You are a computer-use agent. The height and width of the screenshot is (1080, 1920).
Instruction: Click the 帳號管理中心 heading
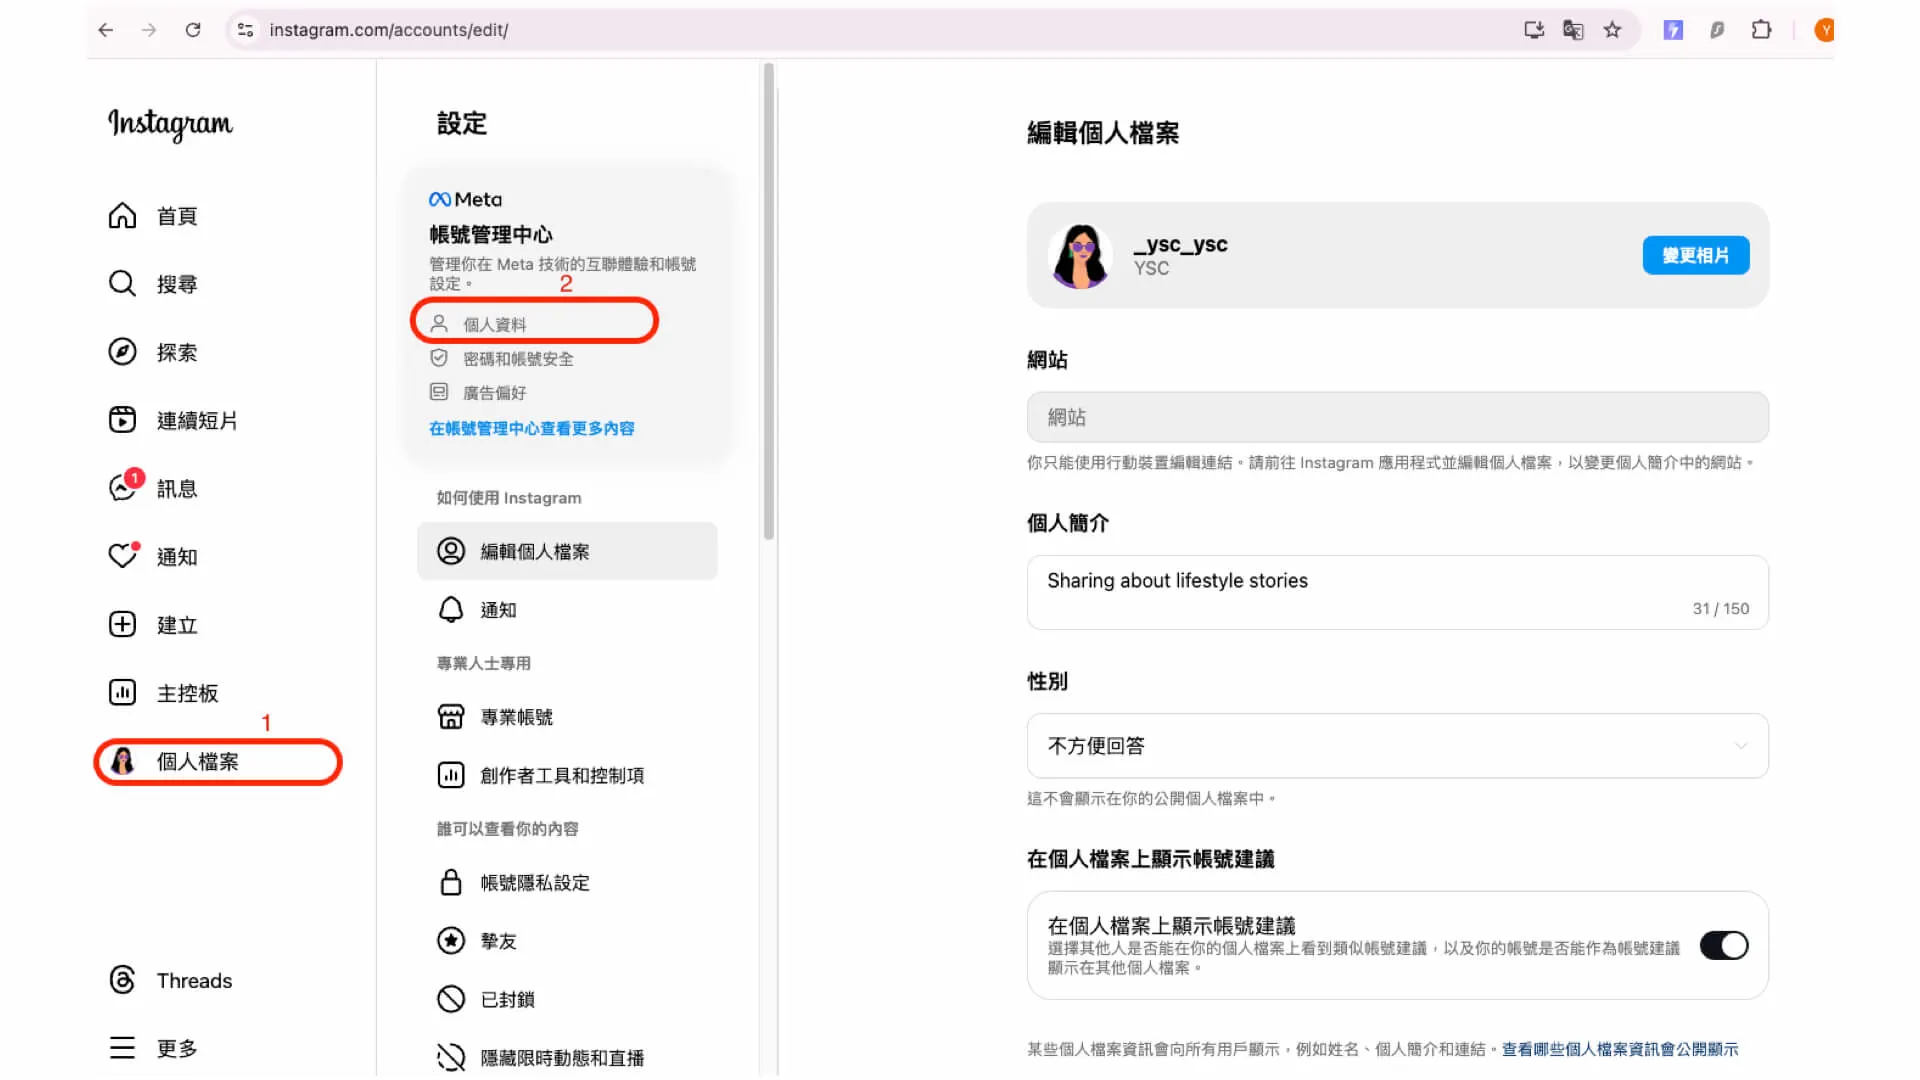coord(491,234)
